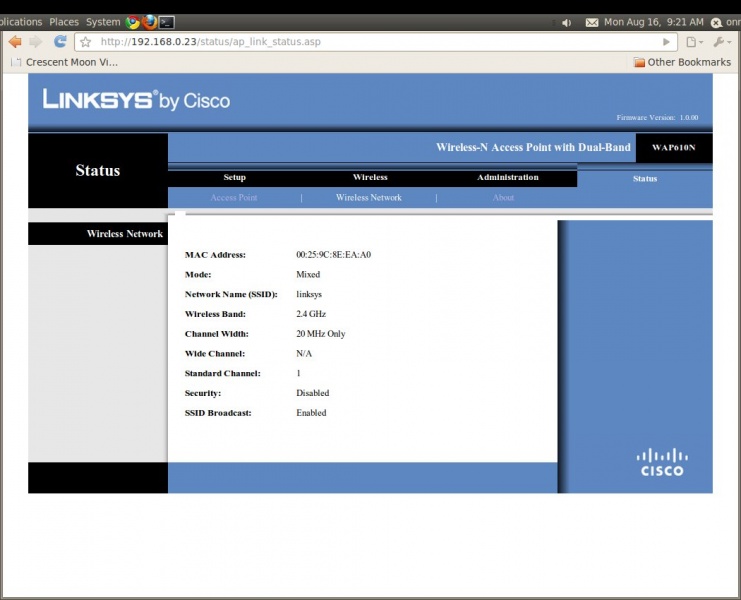
Task: Open the wrench tools menu
Action: 722,42
